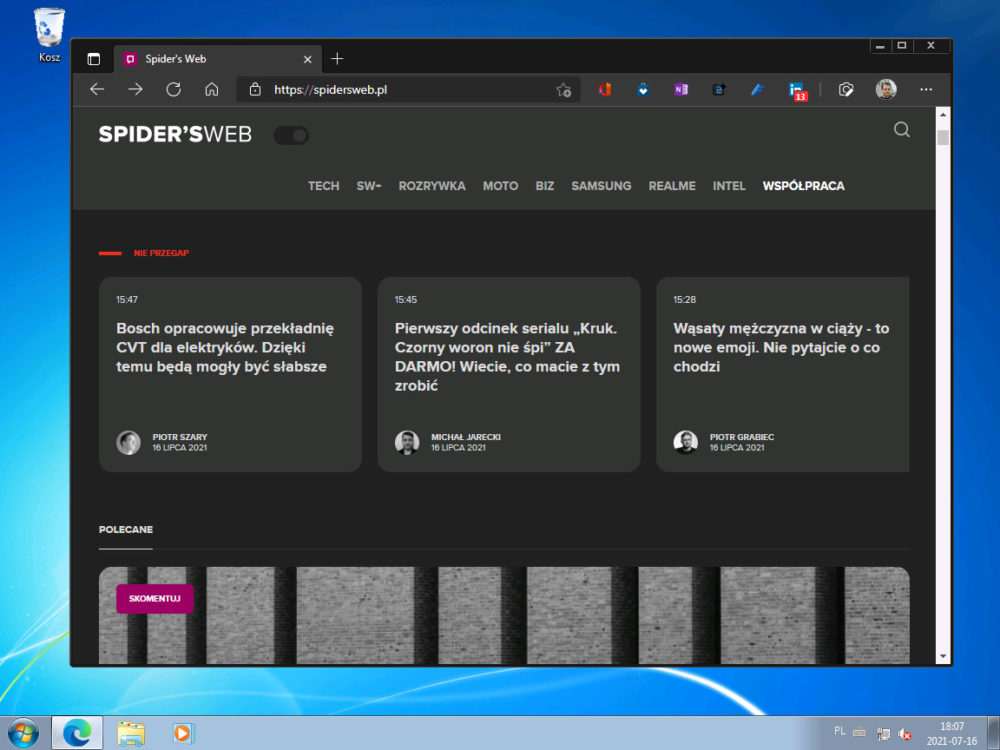
Task: Open the NIE PRZEGAP heading
Action: coord(161,253)
